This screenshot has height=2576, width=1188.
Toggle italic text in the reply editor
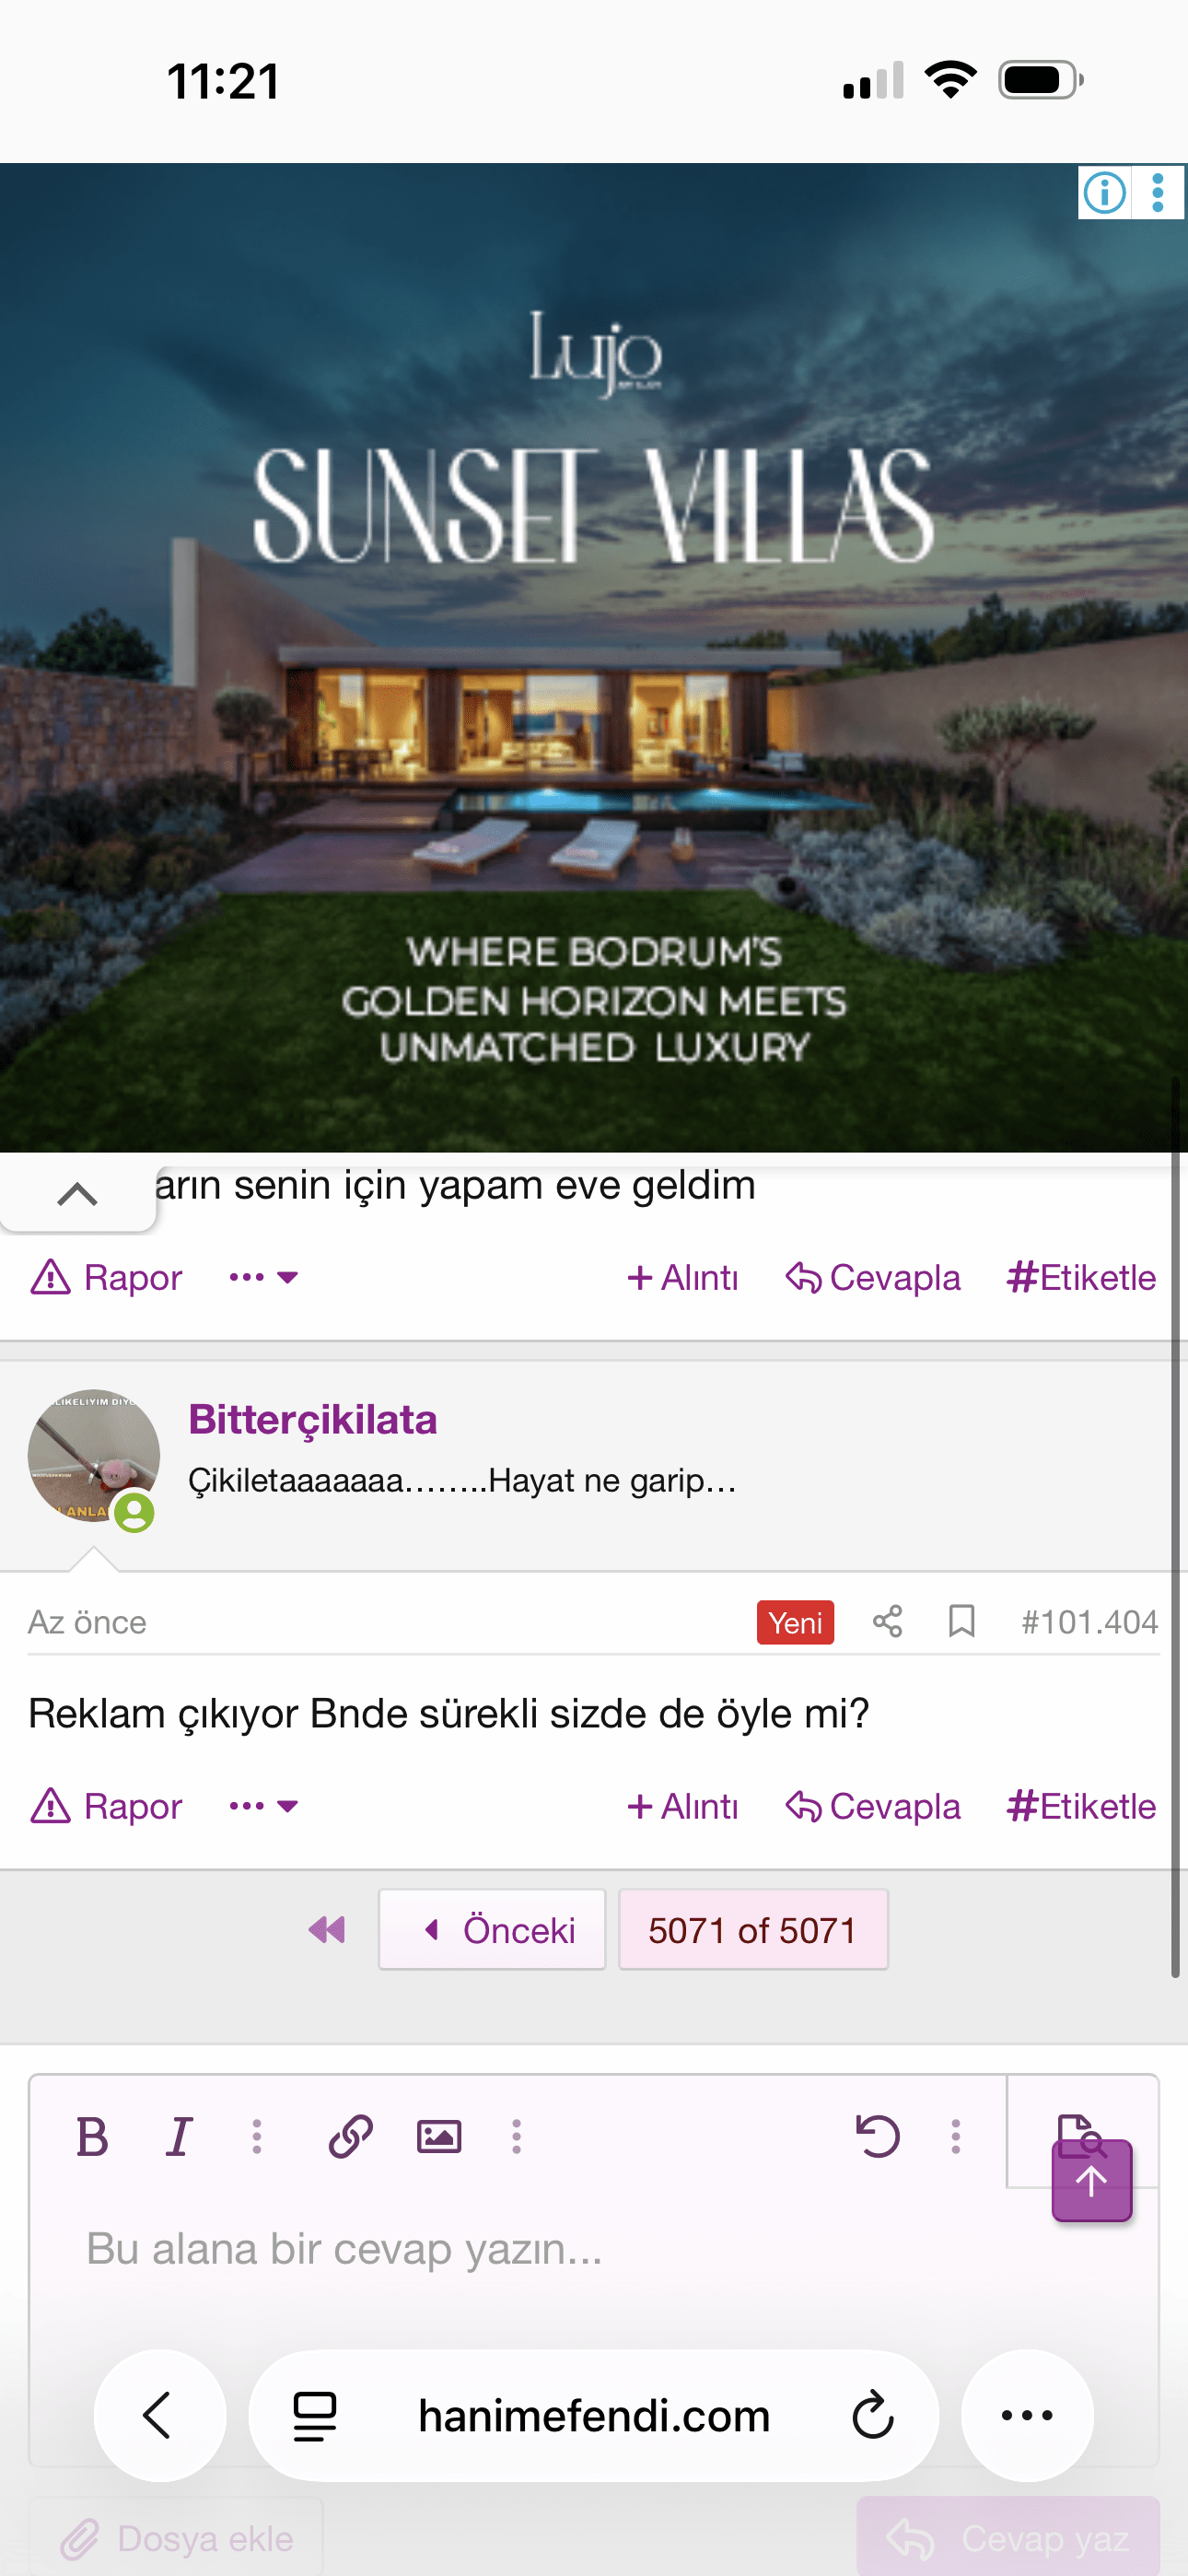click(179, 2137)
